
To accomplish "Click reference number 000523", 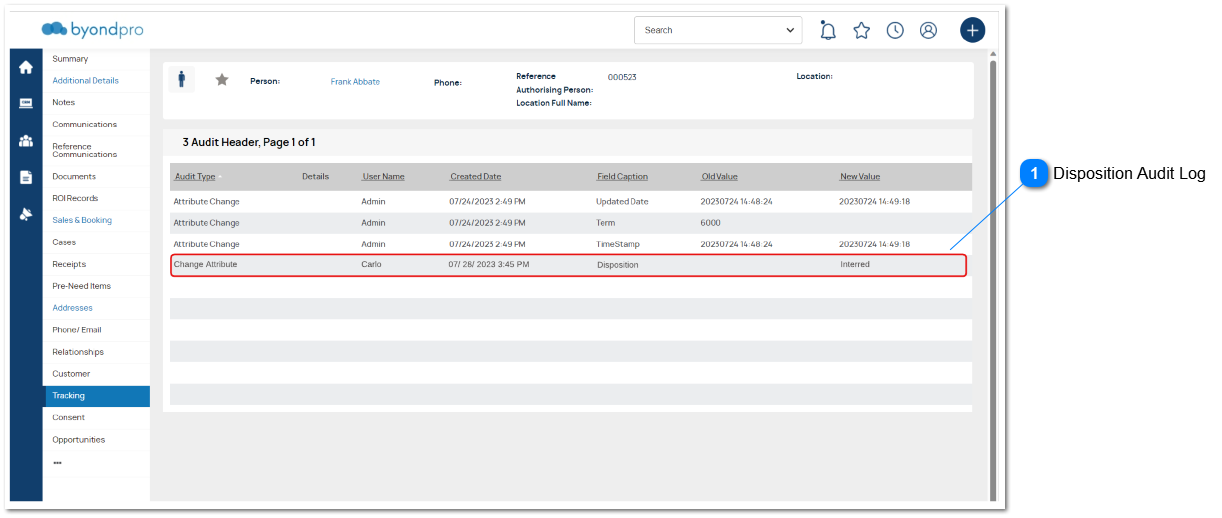I will coord(622,77).
